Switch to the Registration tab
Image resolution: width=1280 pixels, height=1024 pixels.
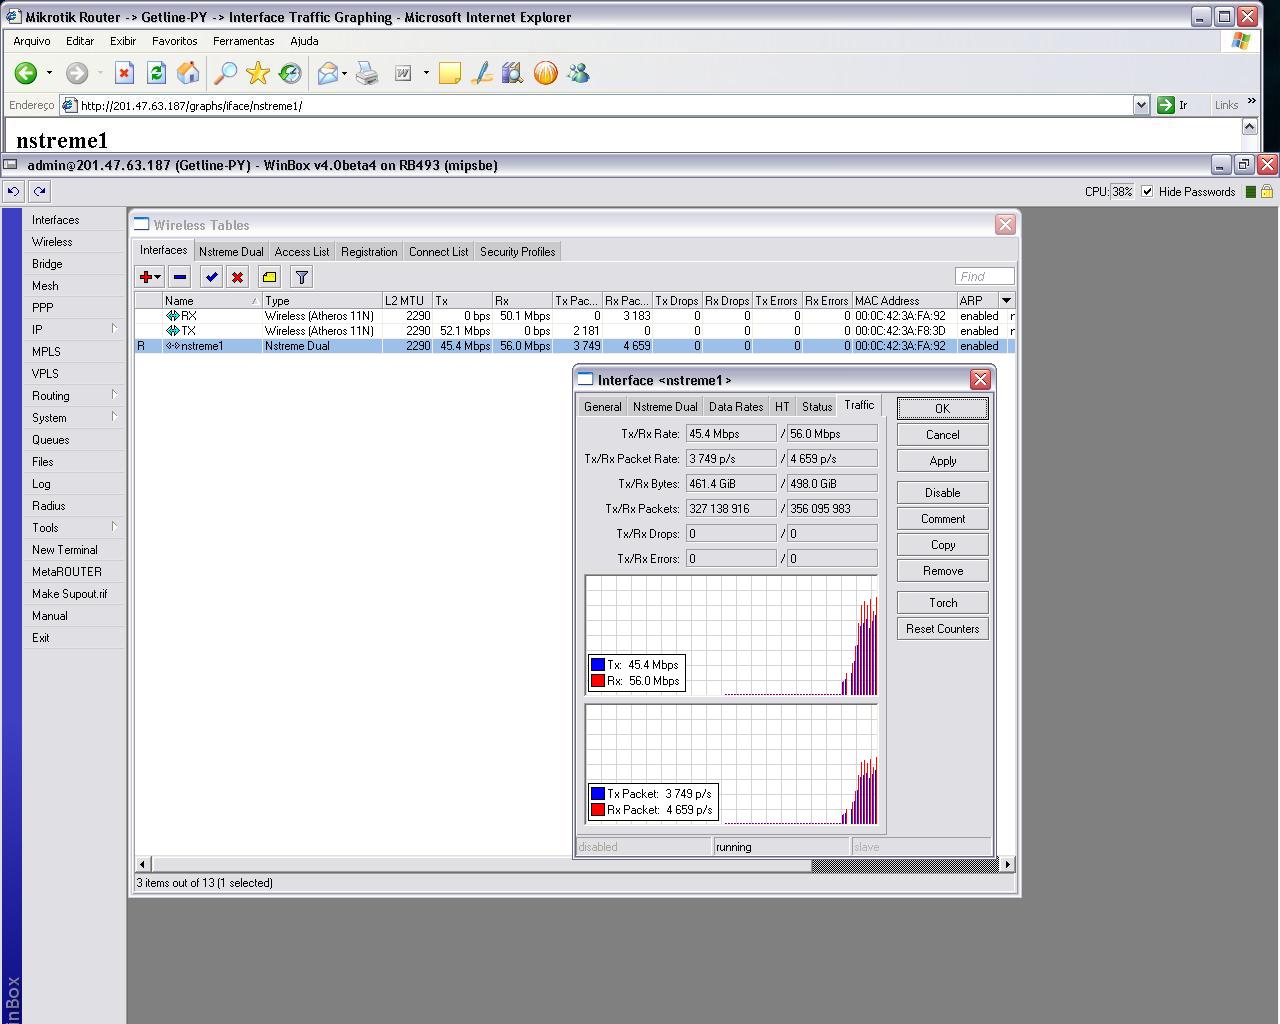click(369, 252)
